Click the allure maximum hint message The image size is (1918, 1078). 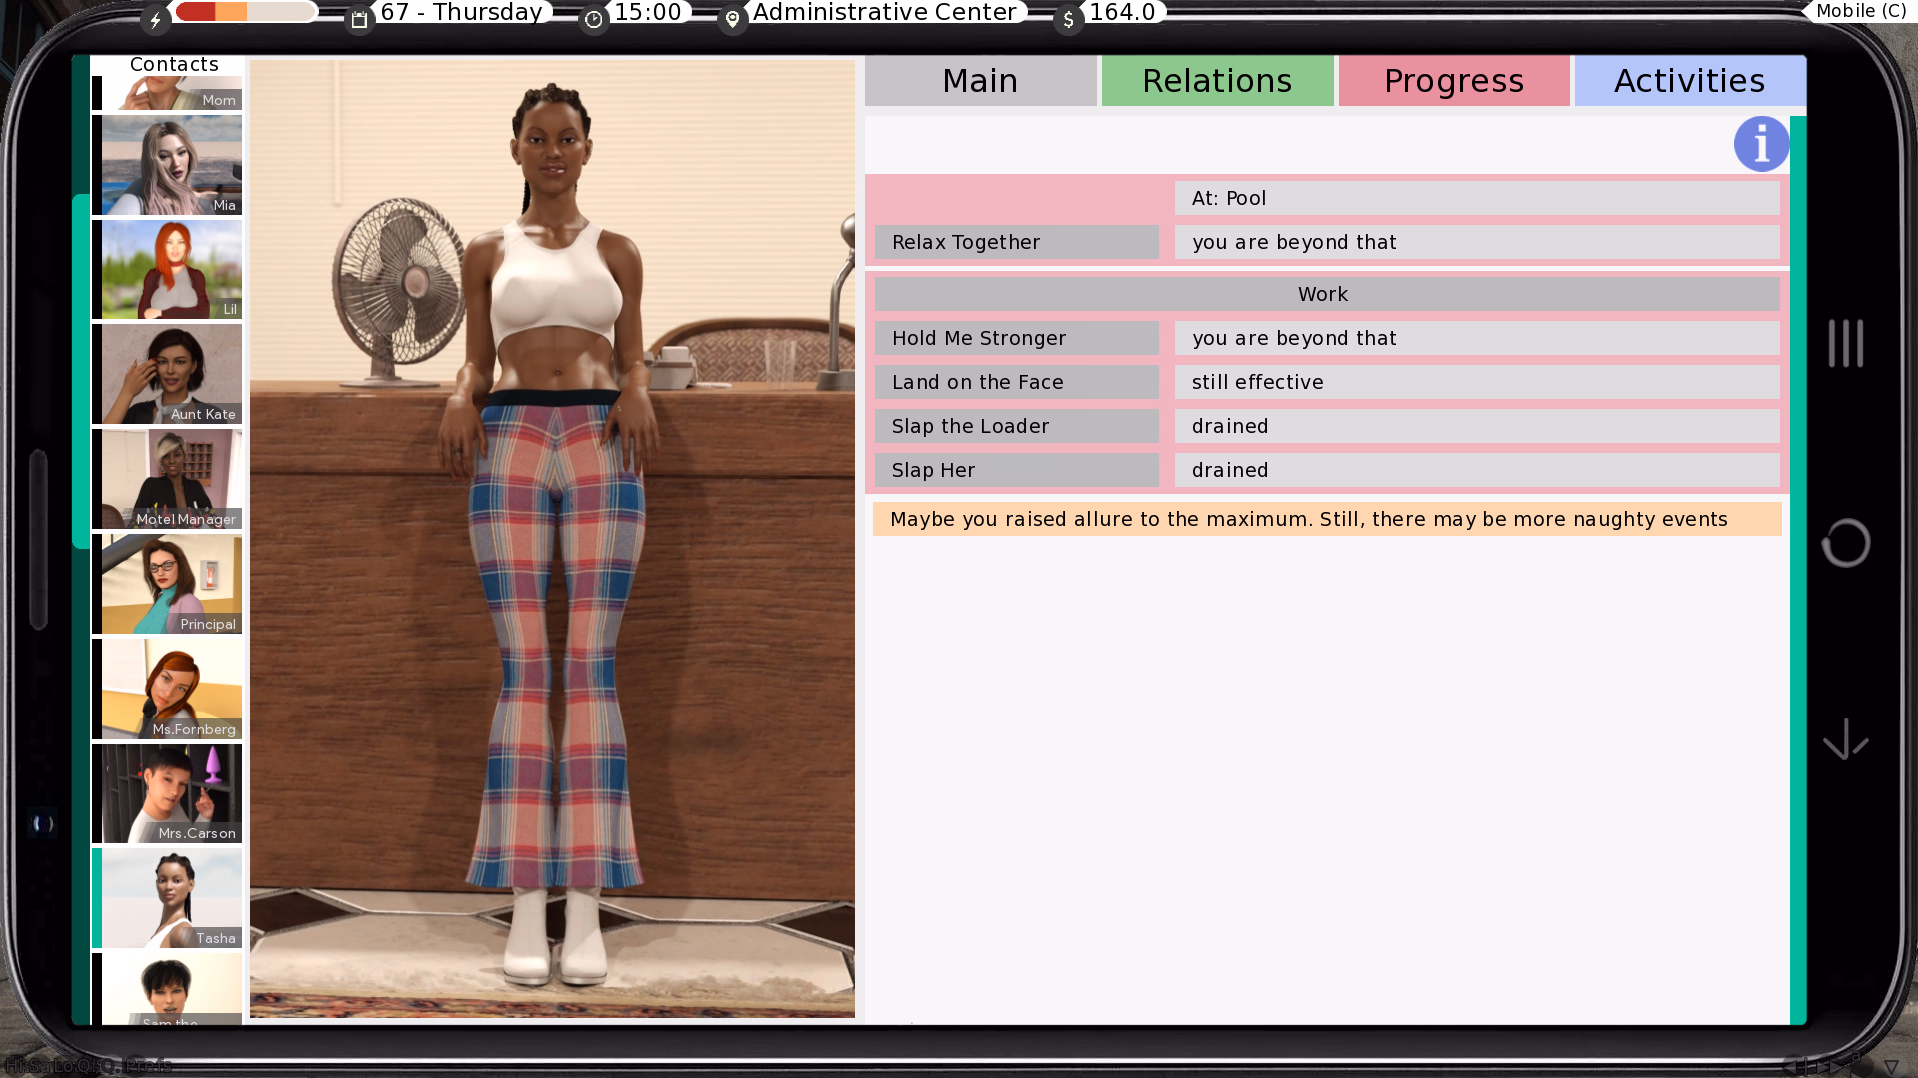[x=1327, y=519]
